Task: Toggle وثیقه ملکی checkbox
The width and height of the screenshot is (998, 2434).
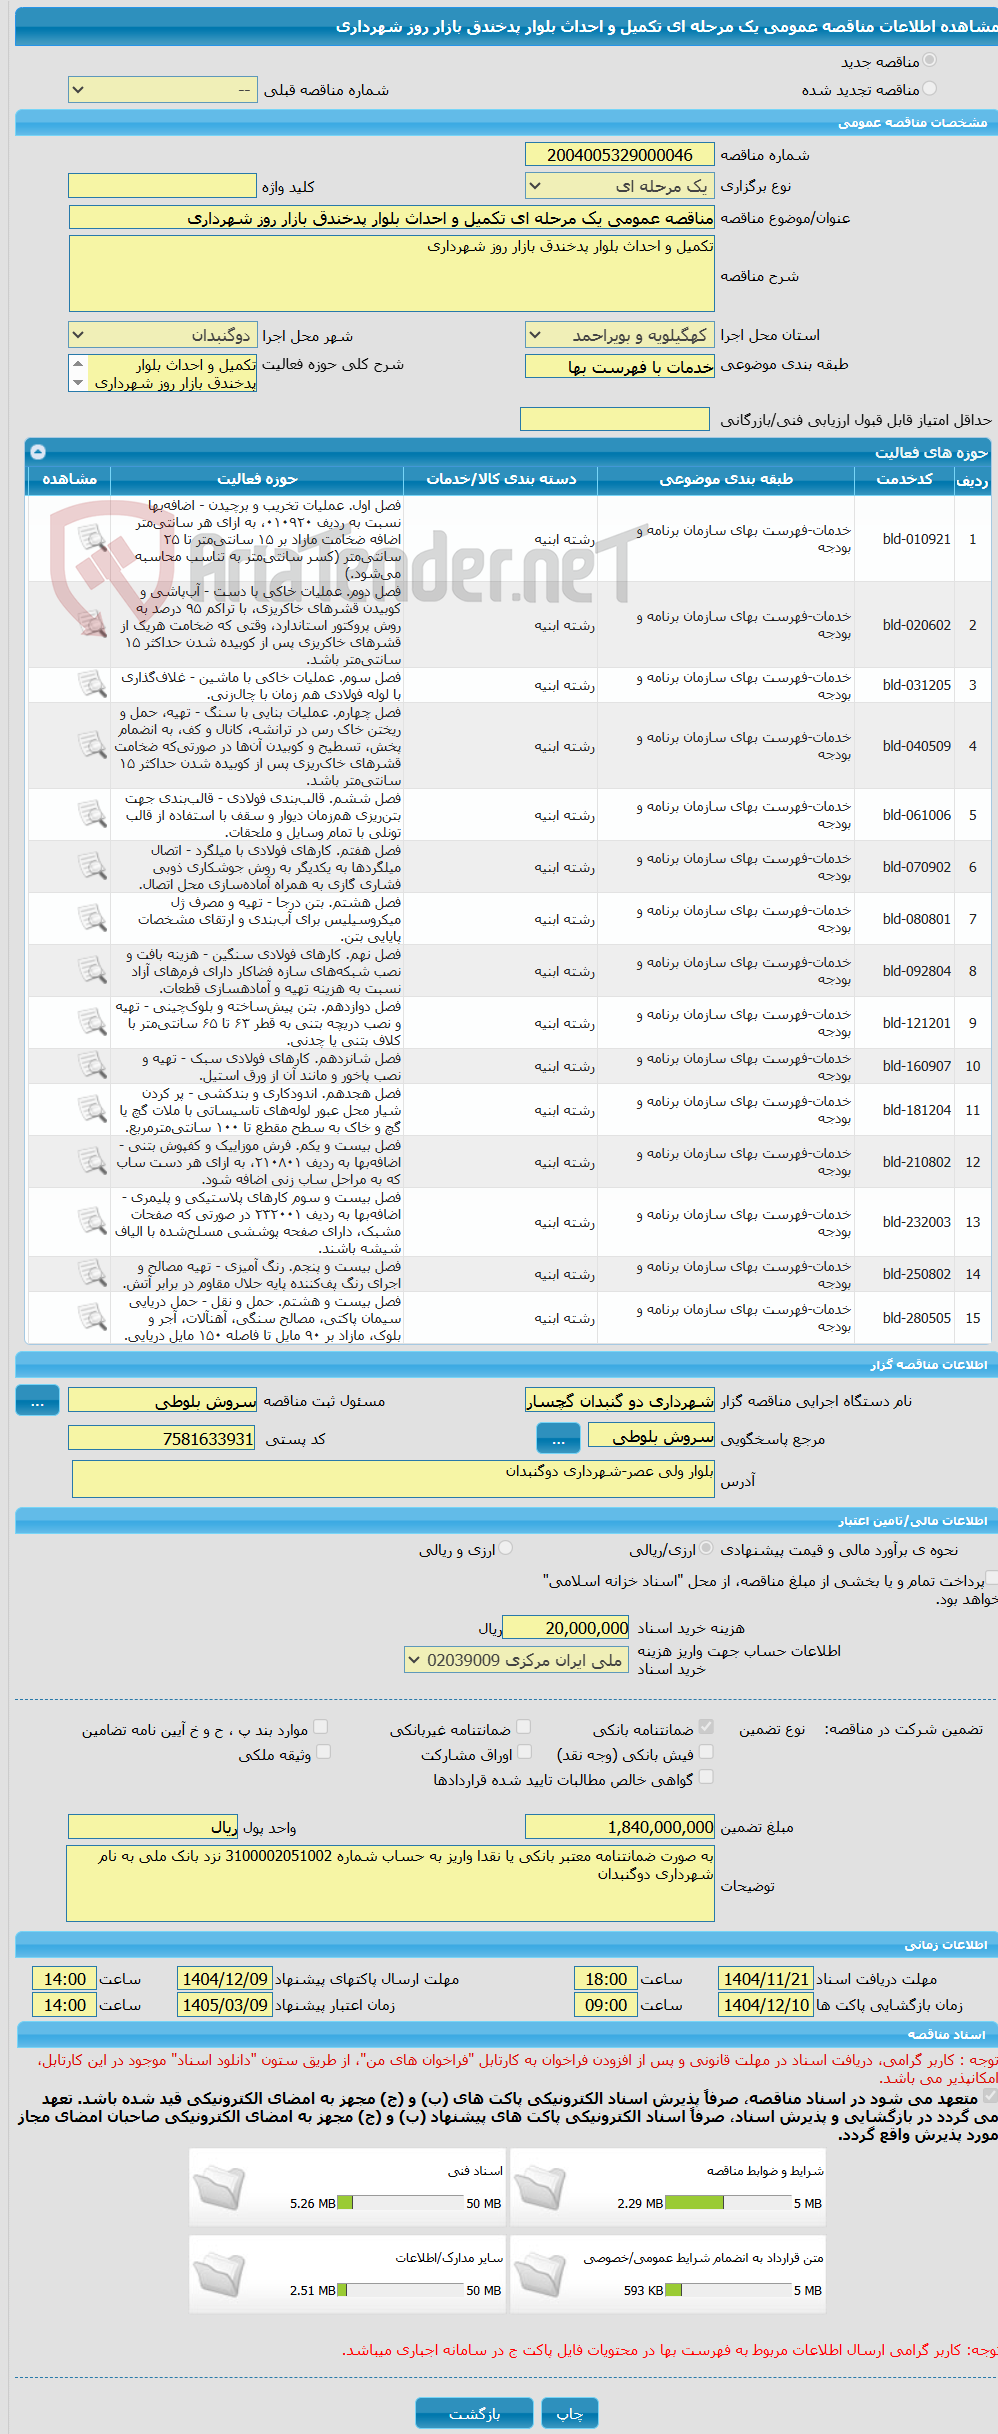Action: pos(323,1751)
